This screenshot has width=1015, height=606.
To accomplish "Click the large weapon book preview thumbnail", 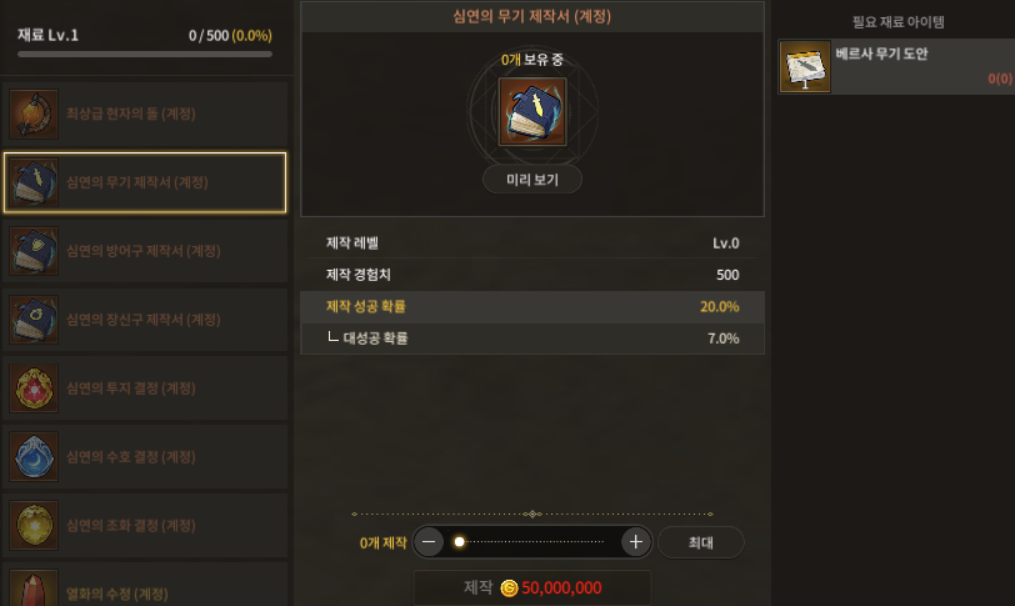I will coord(532,111).
